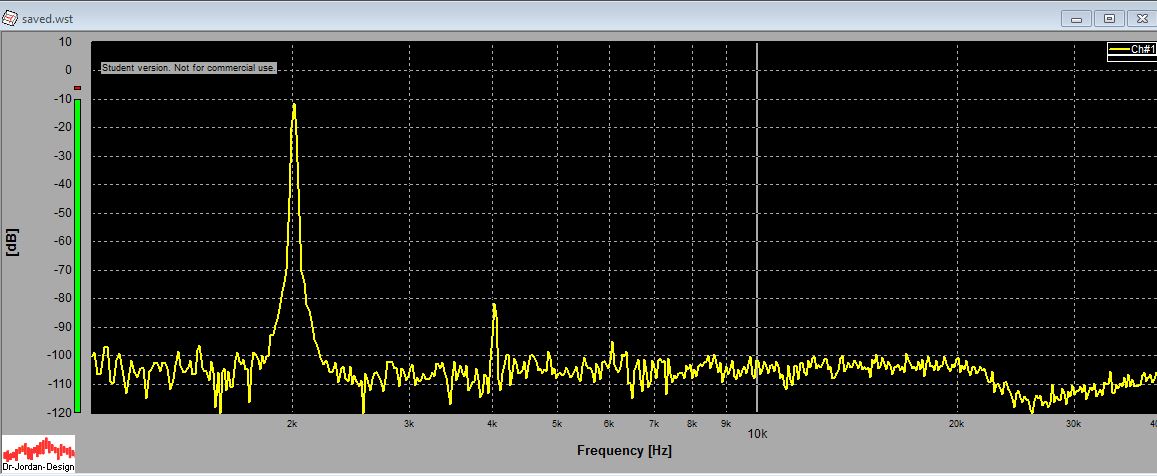Close the saved.wst window
The height and width of the screenshot is (476, 1157).
click(1142, 18)
